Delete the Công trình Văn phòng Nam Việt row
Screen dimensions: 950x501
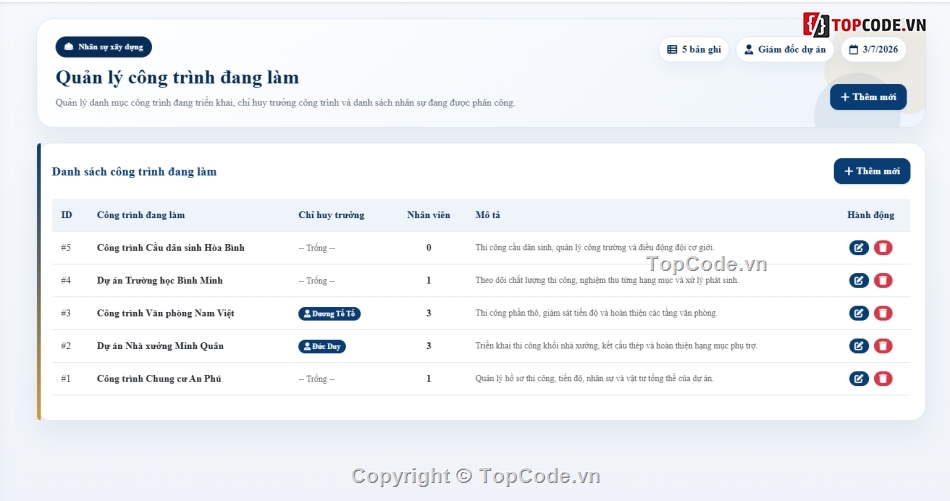[883, 313]
